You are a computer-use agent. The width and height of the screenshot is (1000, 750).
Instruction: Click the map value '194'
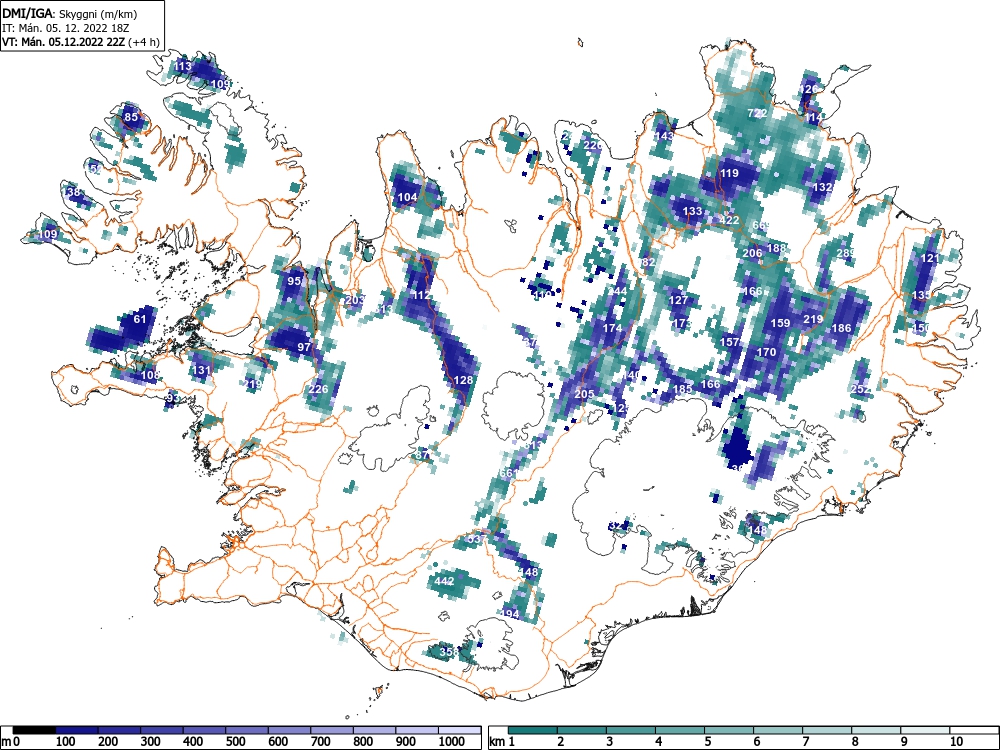(x=510, y=614)
